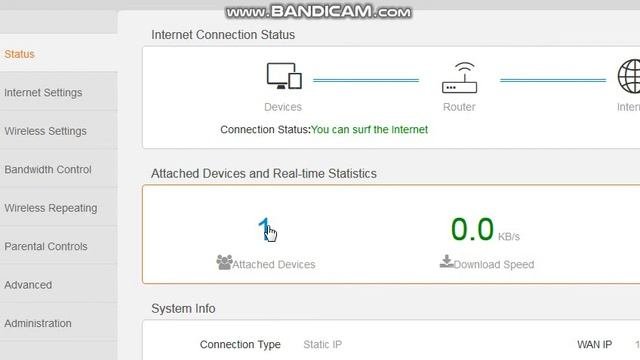The width and height of the screenshot is (640, 360).
Task: Click the Router icon
Action: pos(459,78)
